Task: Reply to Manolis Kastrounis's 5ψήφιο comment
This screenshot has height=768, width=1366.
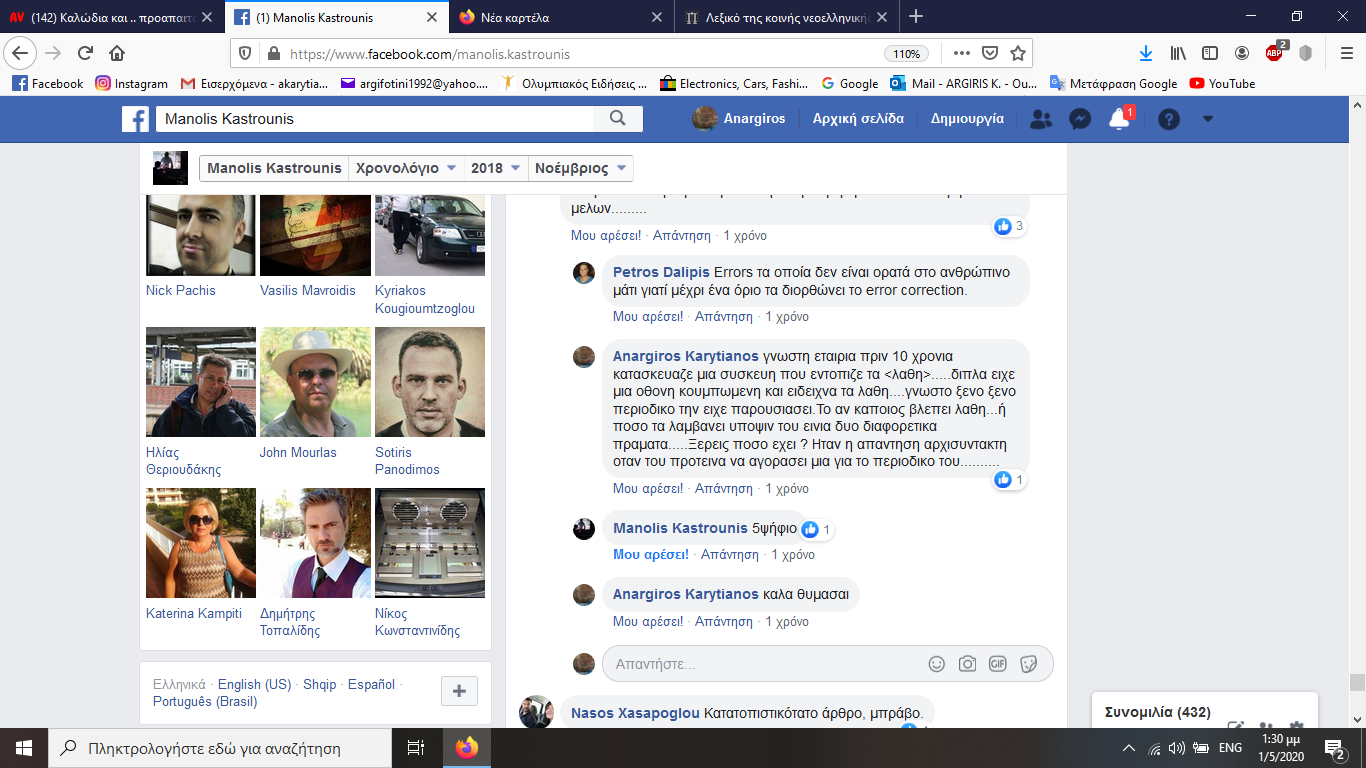Action: pos(728,555)
